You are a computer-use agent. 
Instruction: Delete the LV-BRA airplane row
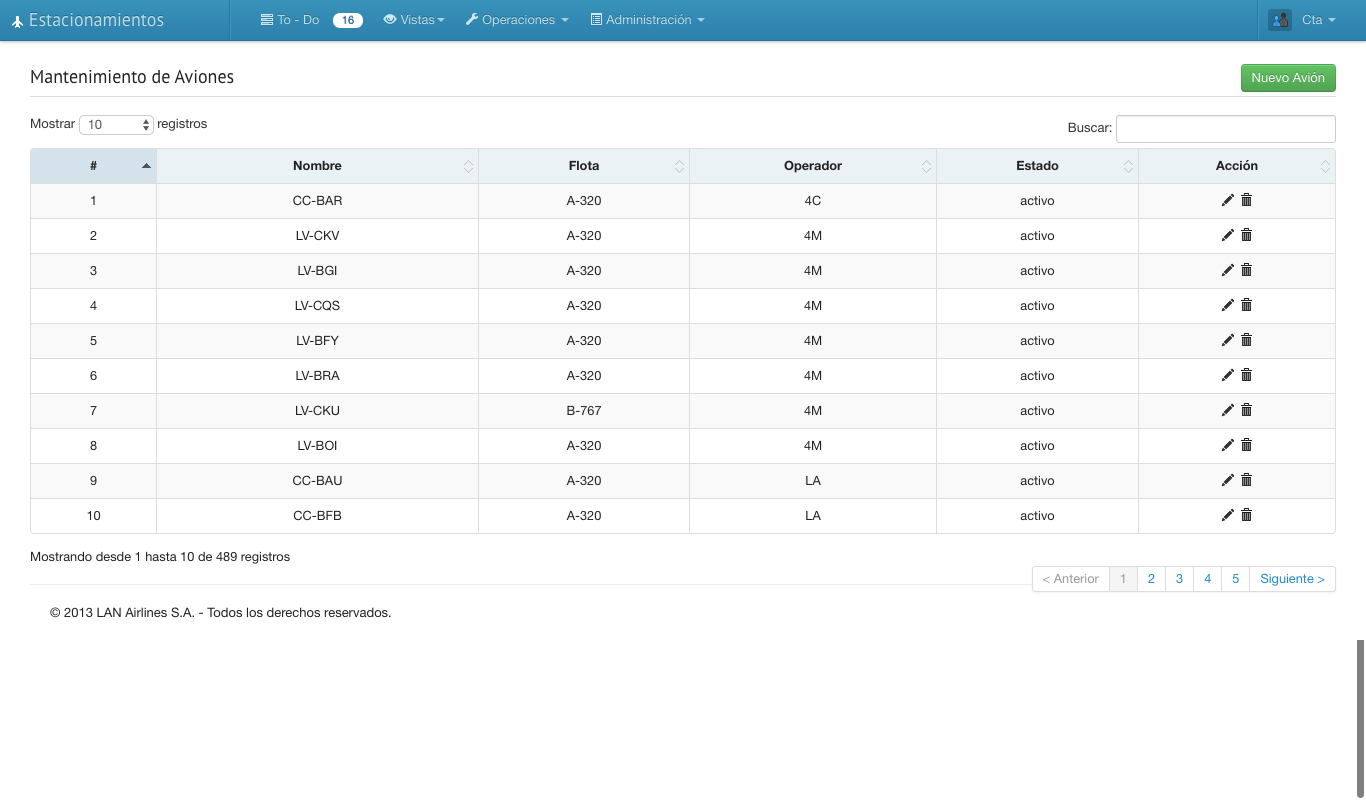pos(1246,375)
